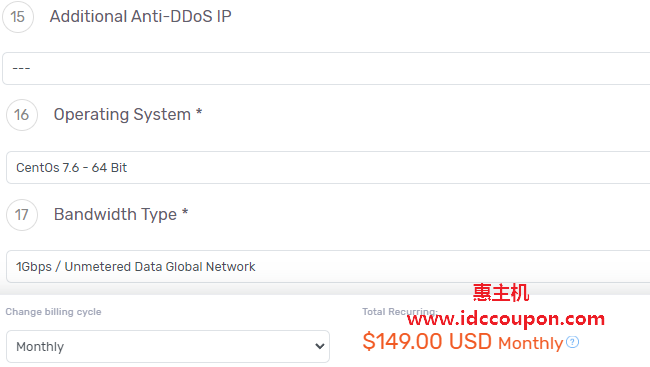This screenshot has height=367, width=650.
Task: Open the www.idccoupon.com watermark link
Action: [x=506, y=318]
